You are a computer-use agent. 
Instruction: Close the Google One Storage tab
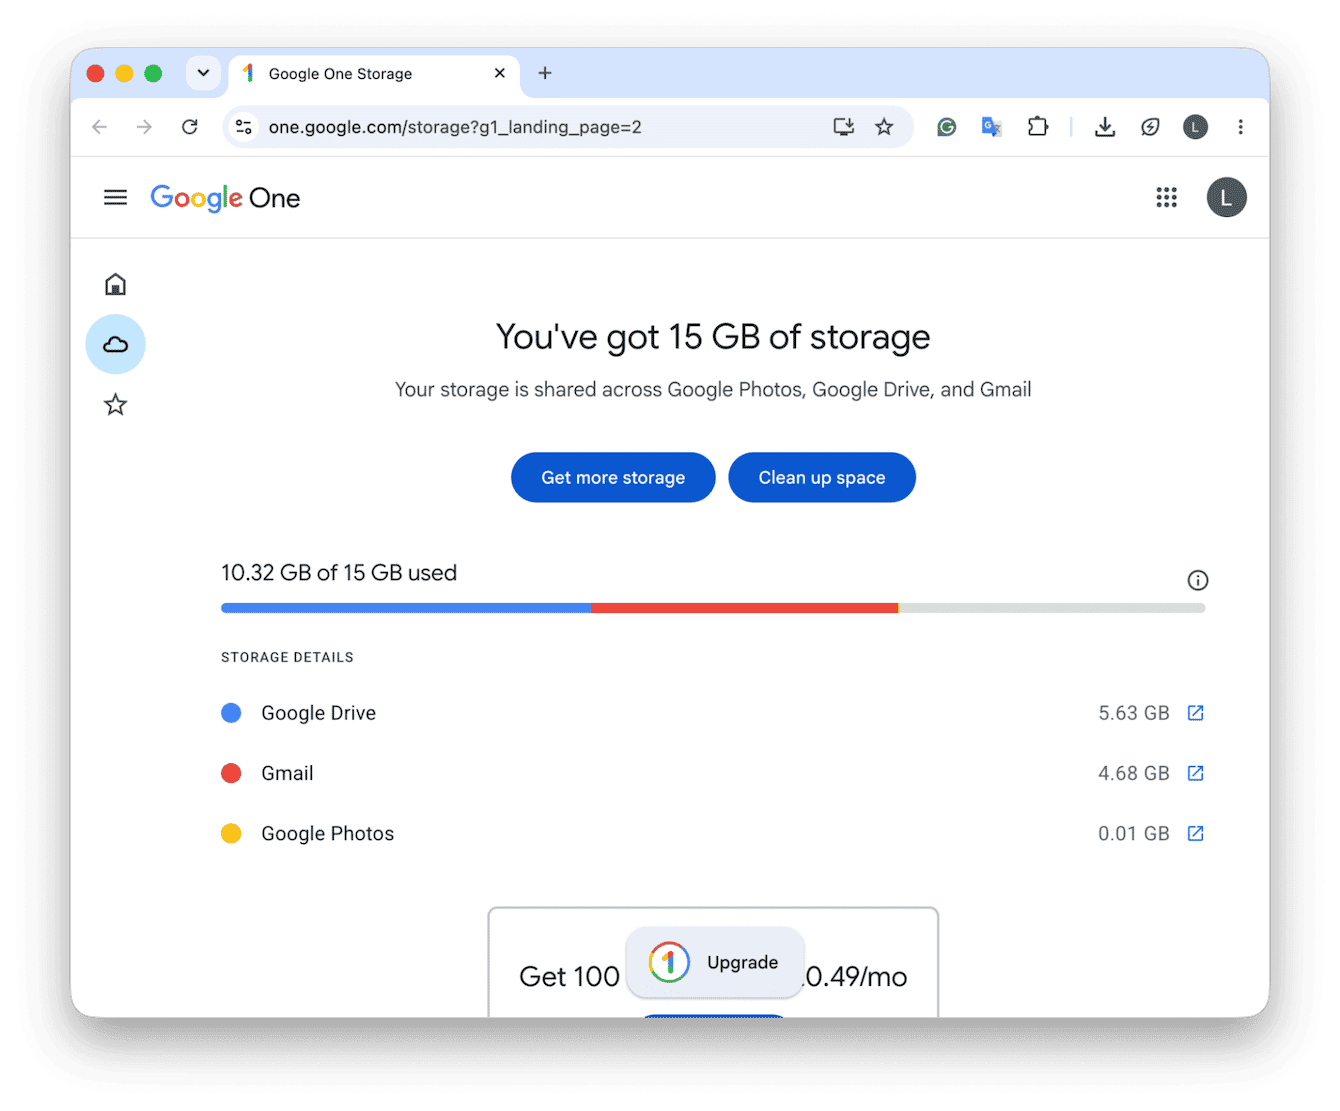click(x=500, y=73)
